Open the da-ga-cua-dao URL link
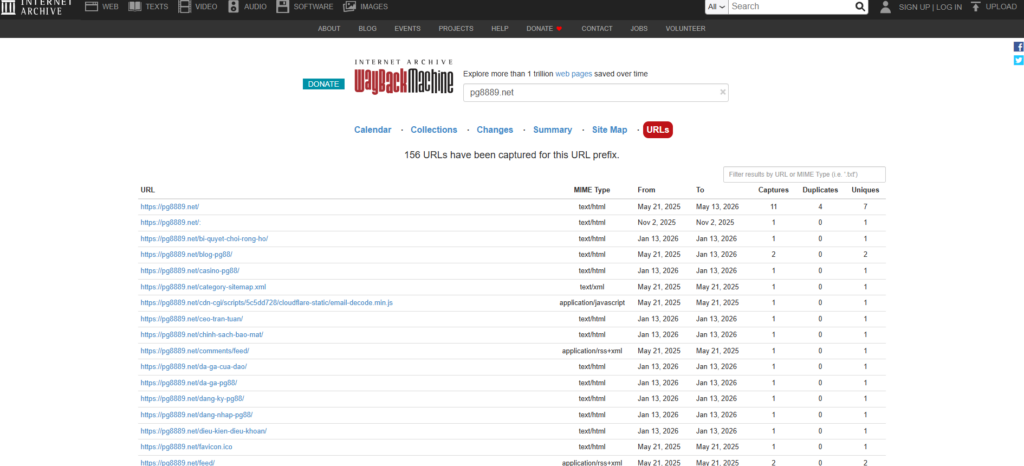Image resolution: width=1024 pixels, height=466 pixels. tap(194, 367)
